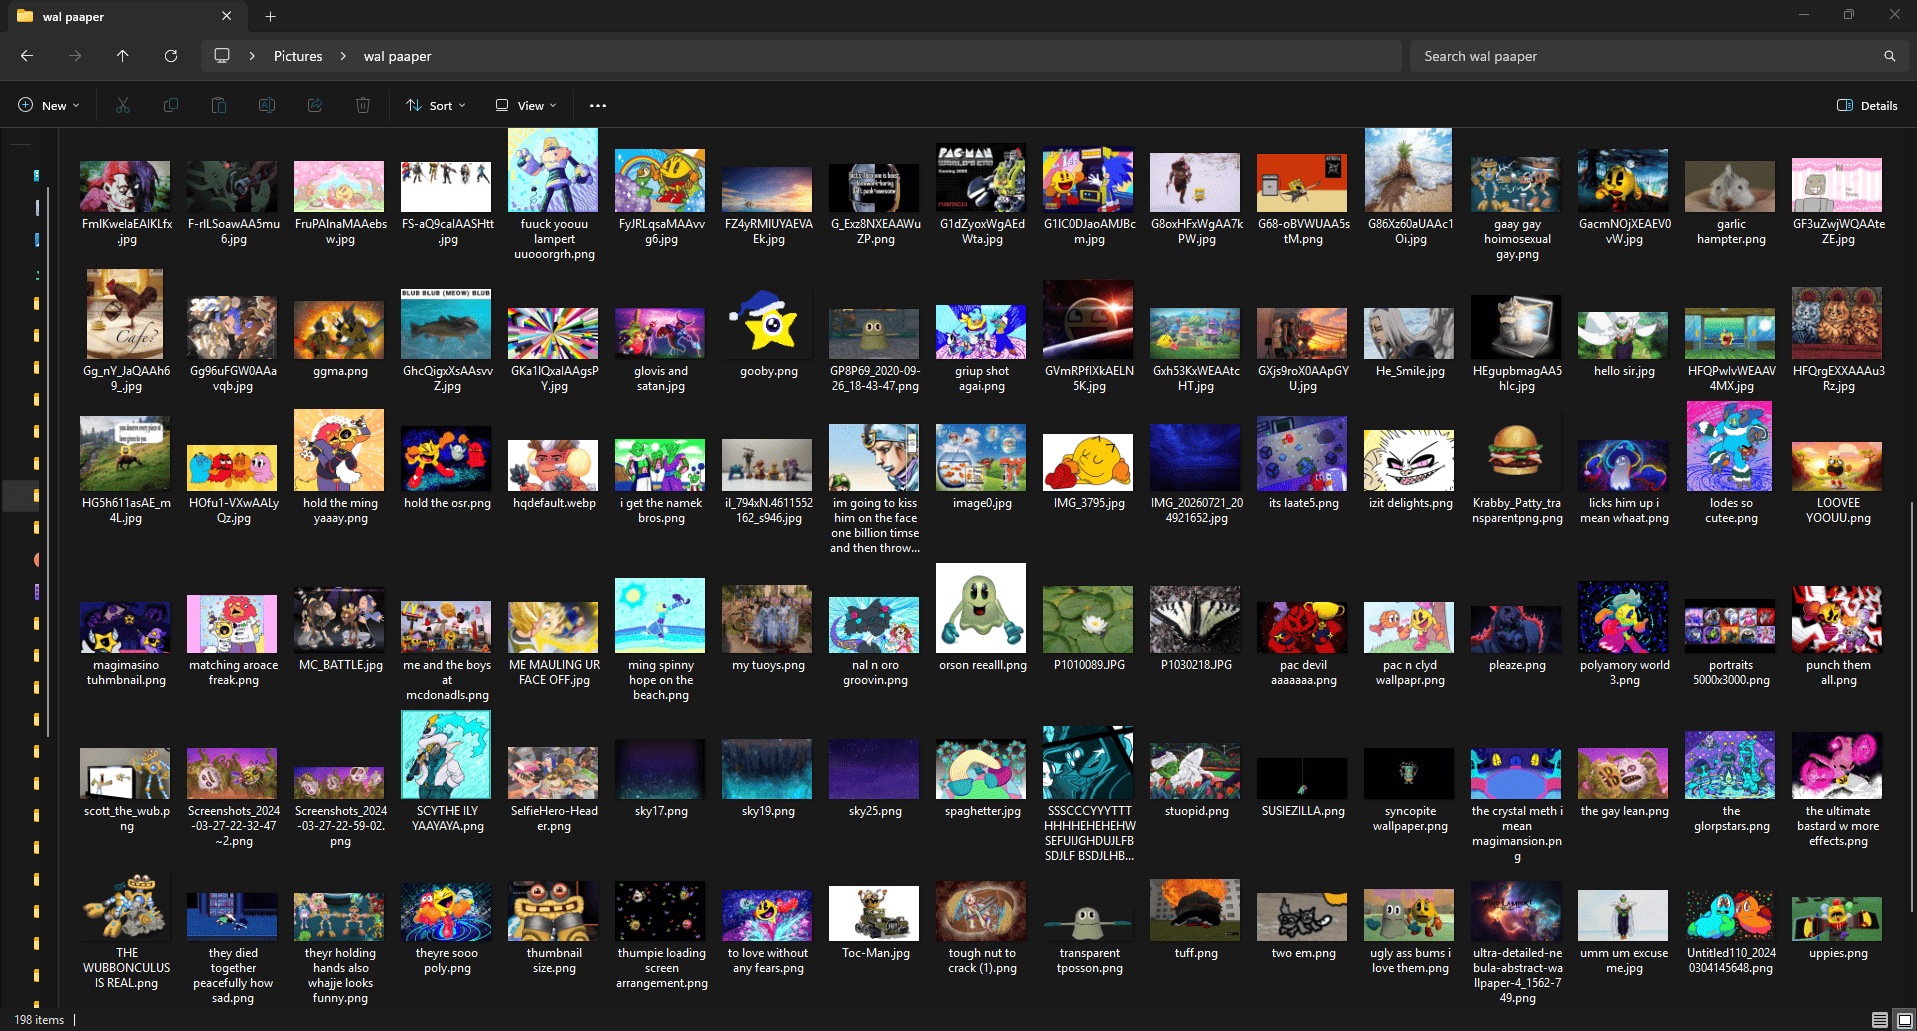Click the forward navigation arrow
The height and width of the screenshot is (1031, 1917).
[x=75, y=56]
